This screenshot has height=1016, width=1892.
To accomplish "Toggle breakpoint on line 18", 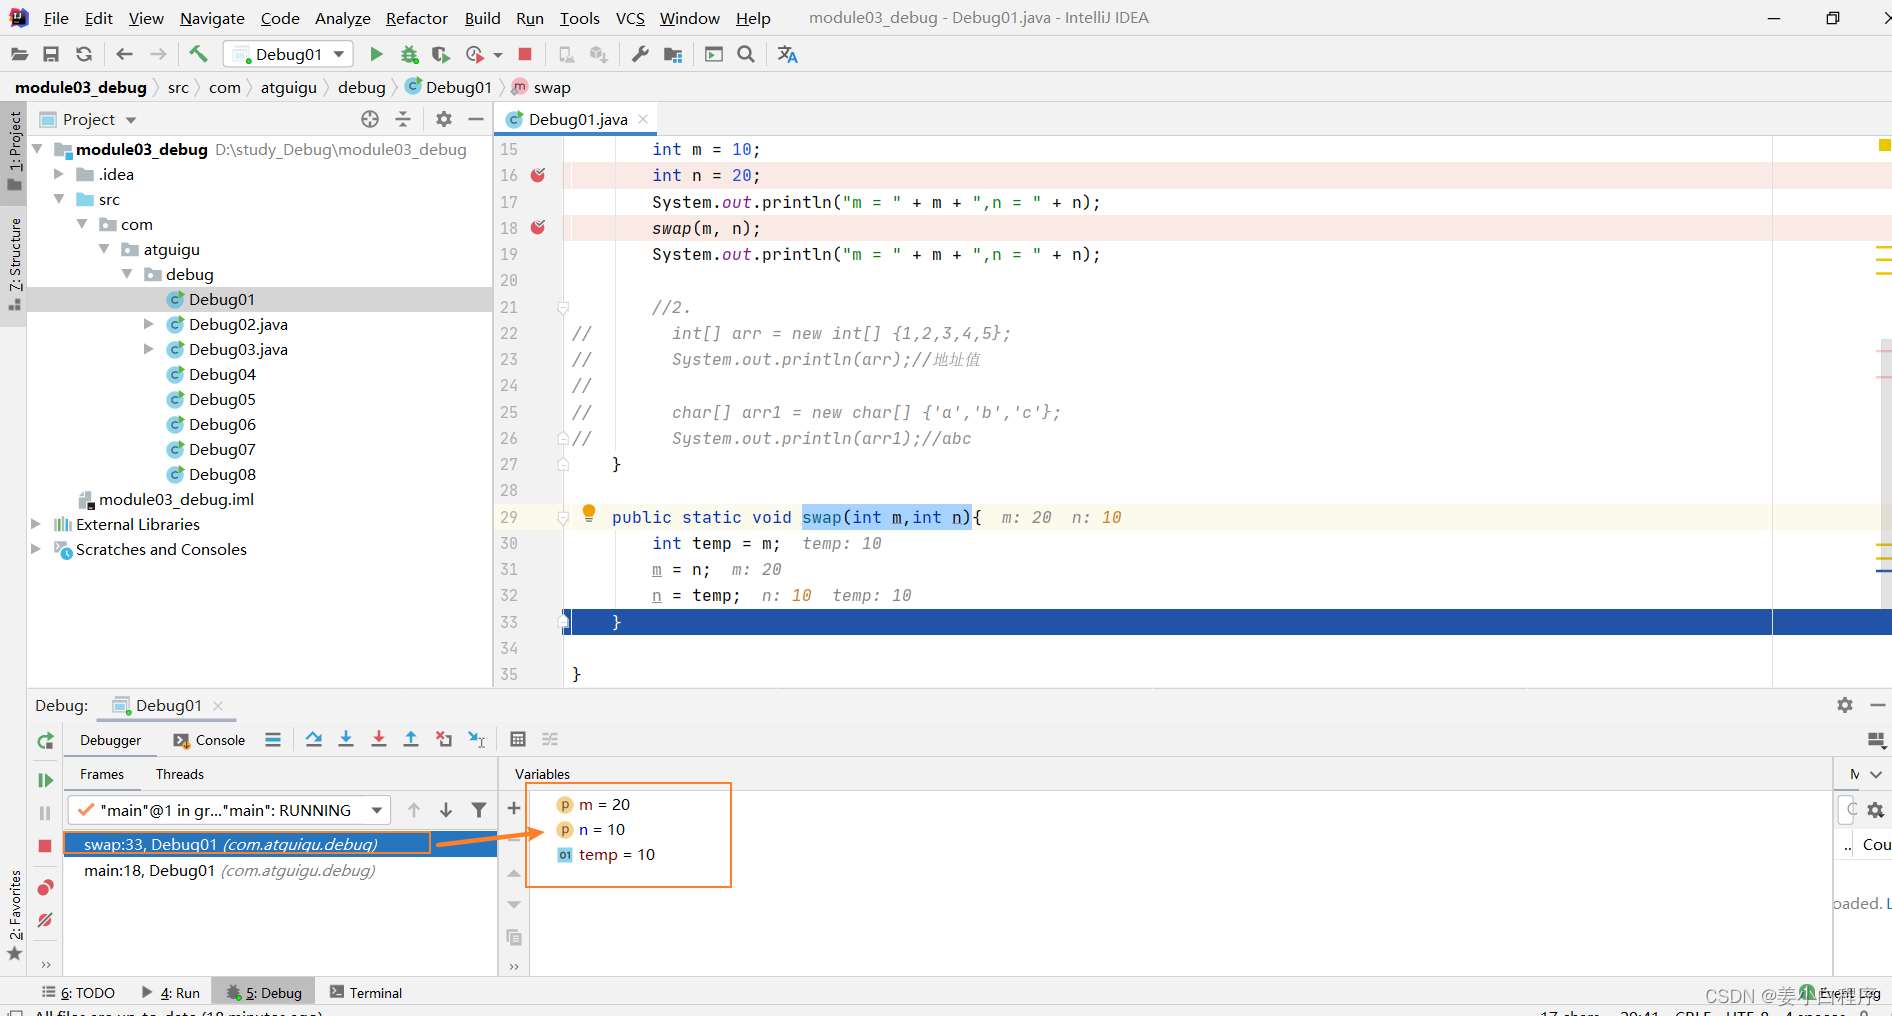I will (538, 227).
